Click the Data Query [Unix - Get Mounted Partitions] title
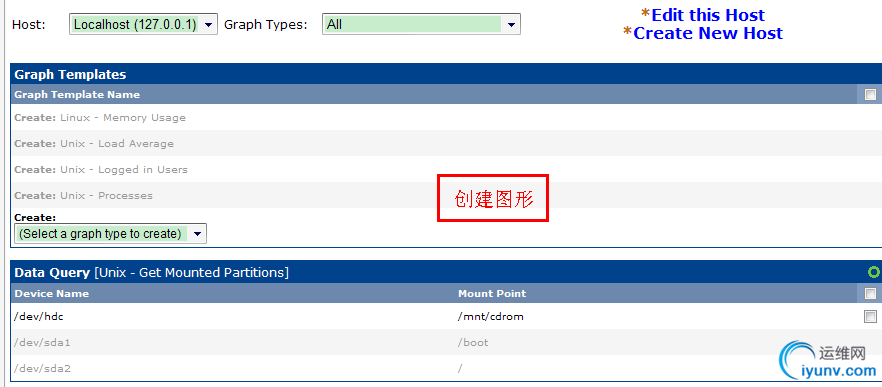 tap(151, 272)
